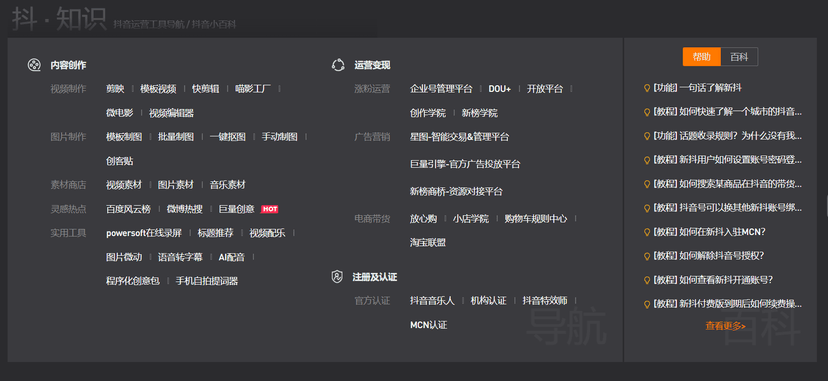Click the 抖音运营工具导航 header text
Image resolution: width=828 pixels, height=381 pixels.
tap(148, 25)
